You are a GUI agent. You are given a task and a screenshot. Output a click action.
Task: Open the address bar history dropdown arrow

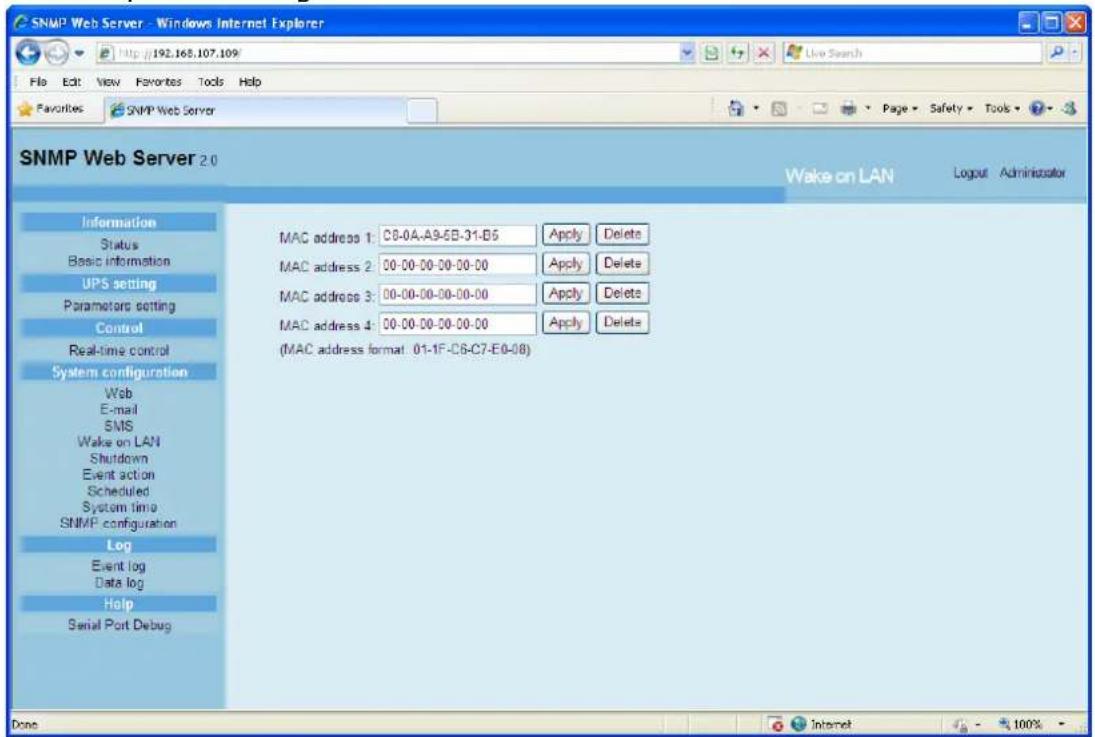click(x=686, y=53)
